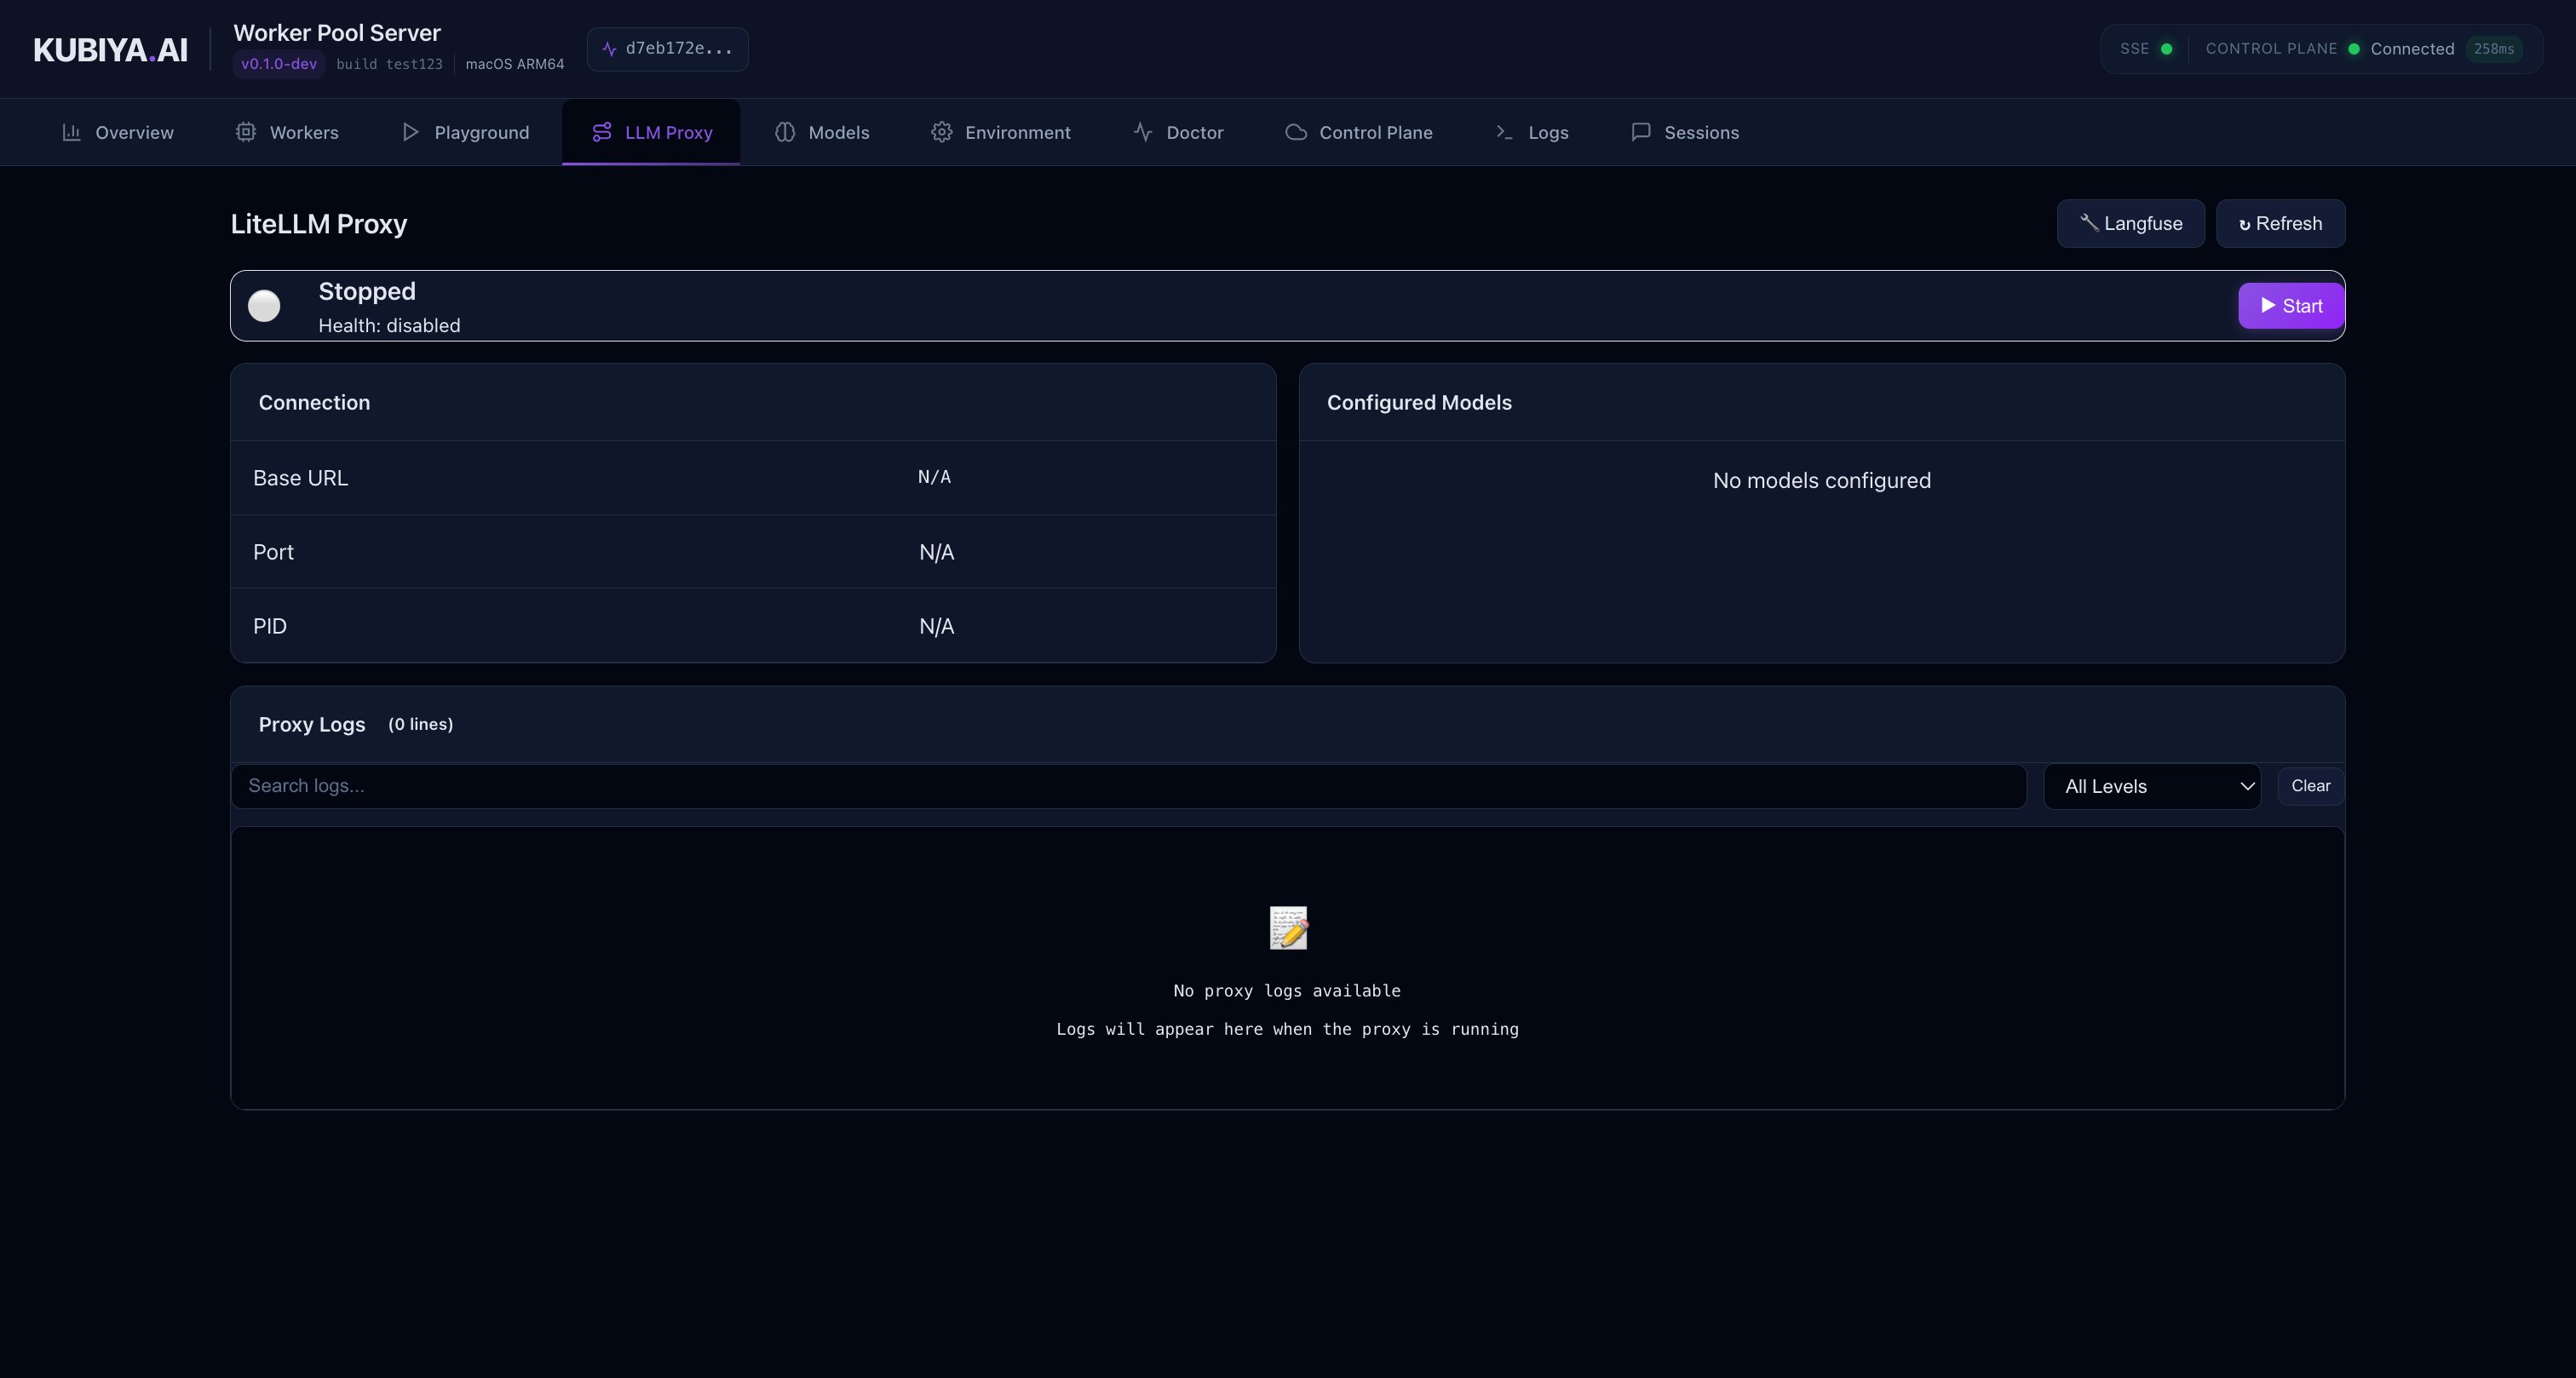Click the Stopped status circle indicator
The width and height of the screenshot is (2576, 1378).
point(264,306)
